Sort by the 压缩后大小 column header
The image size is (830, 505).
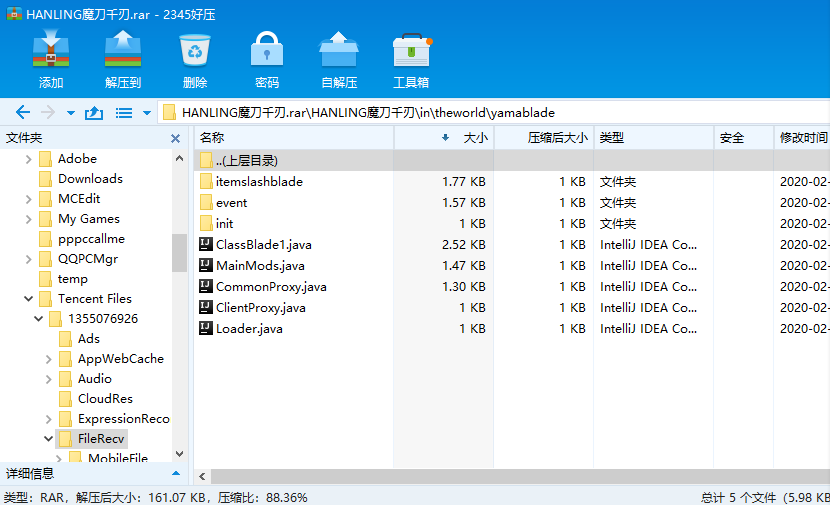pyautogui.click(x=544, y=138)
